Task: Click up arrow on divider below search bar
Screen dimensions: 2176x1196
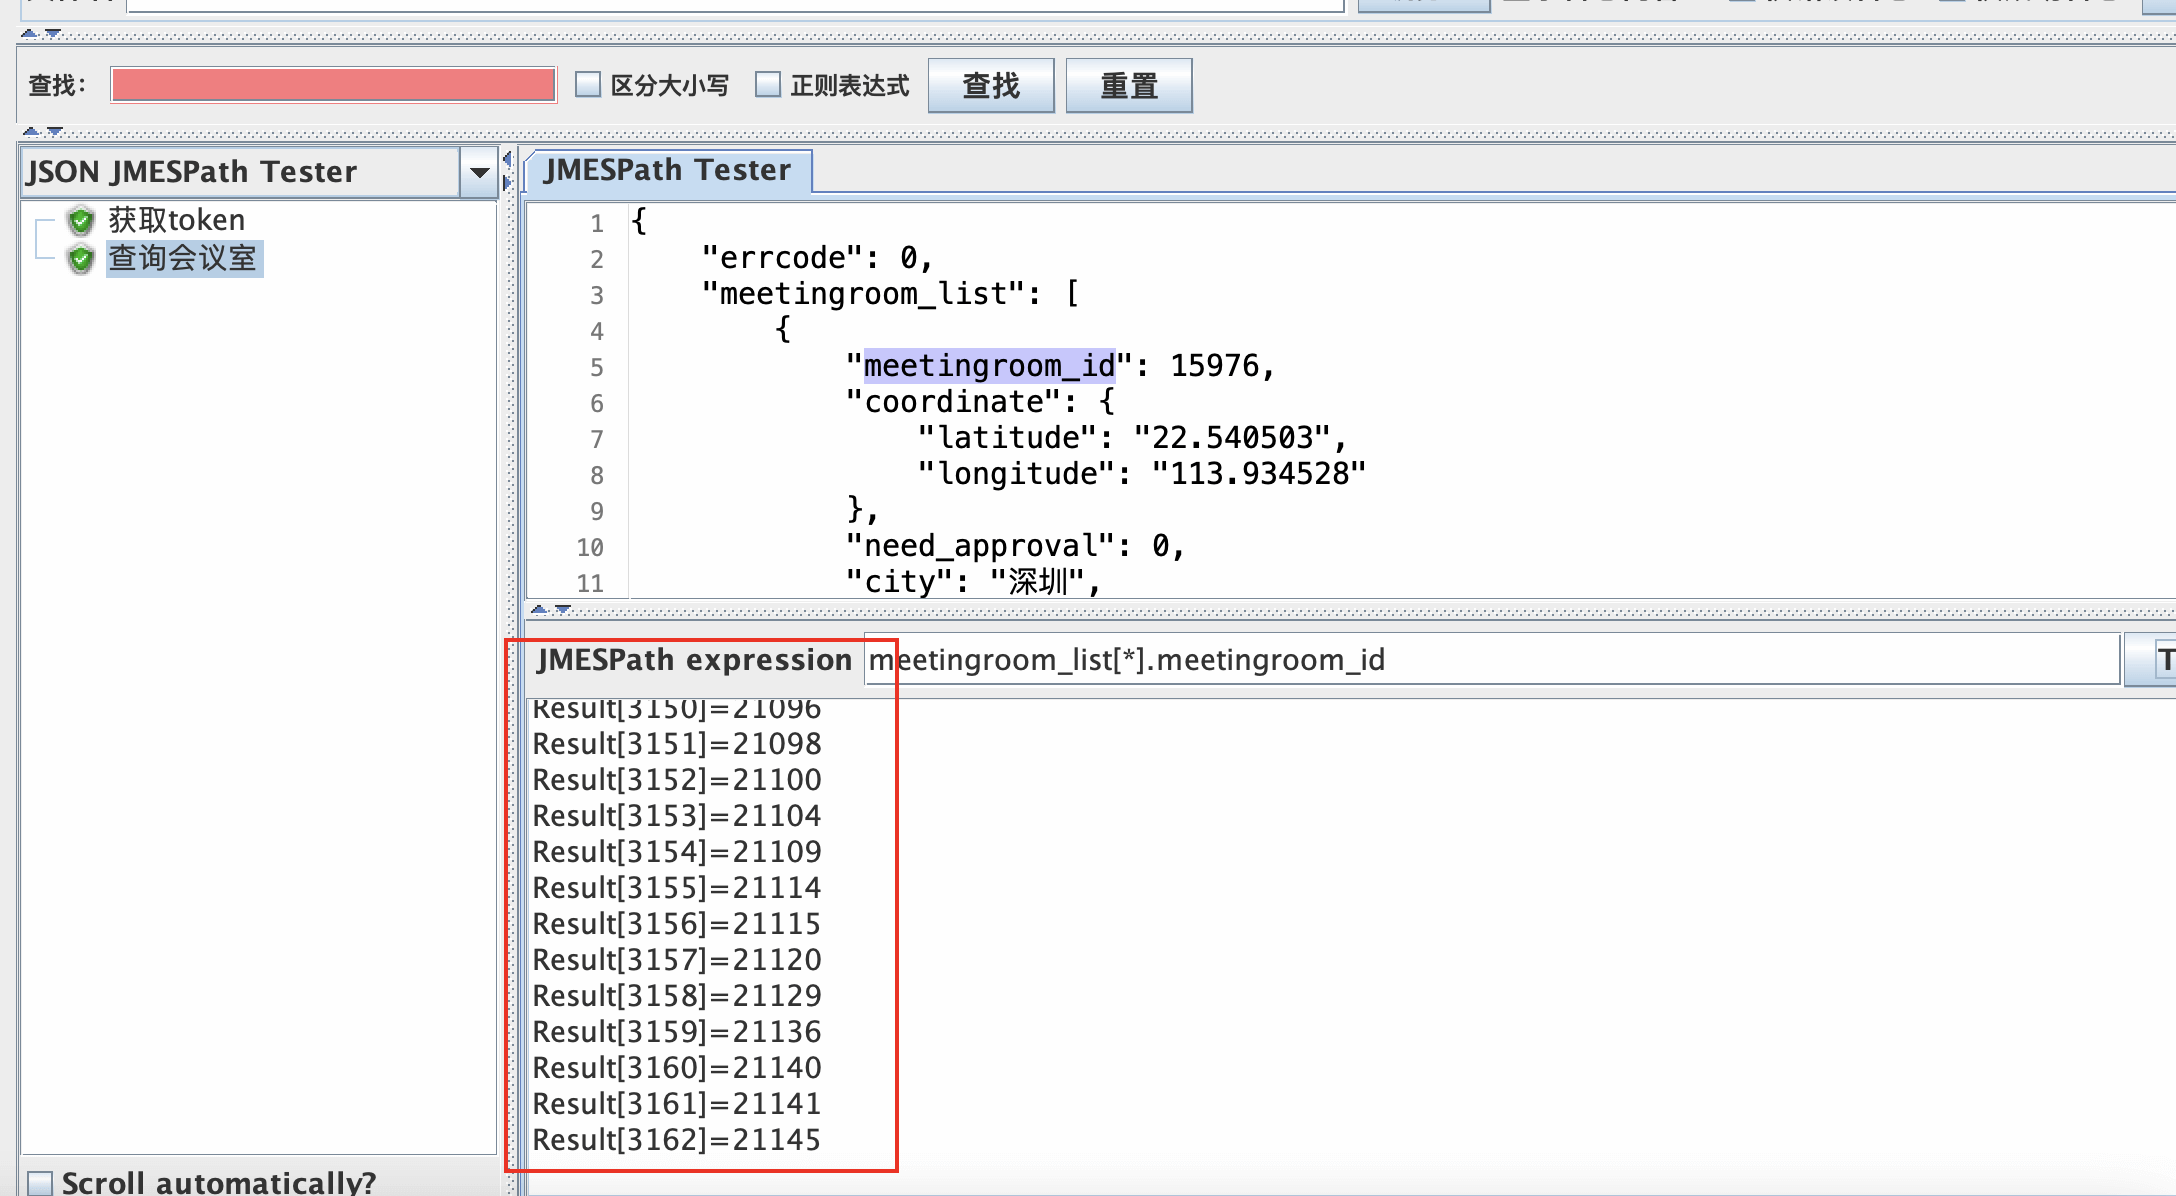Action: tap(31, 131)
